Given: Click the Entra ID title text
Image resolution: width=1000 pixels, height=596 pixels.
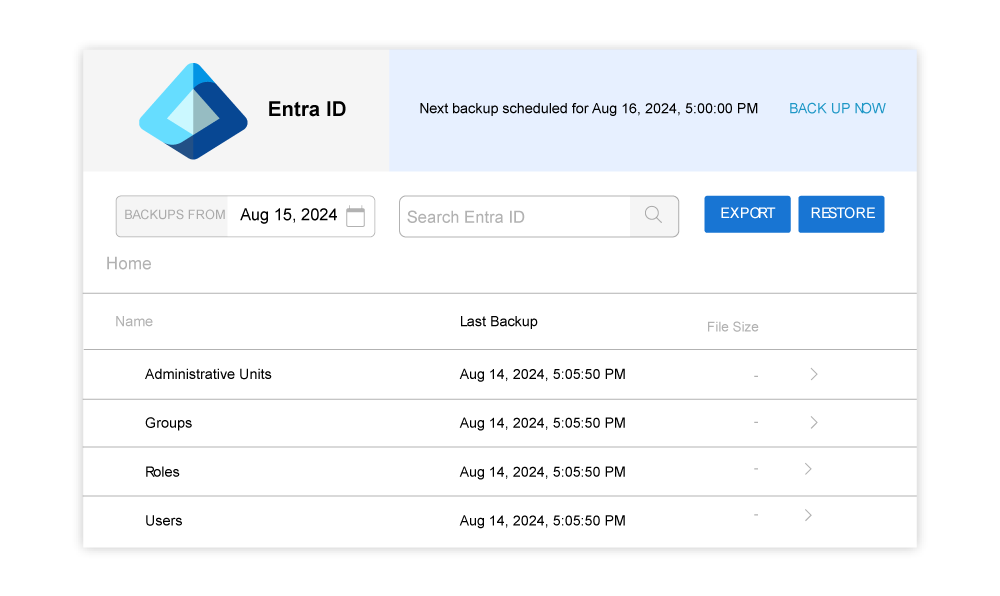Looking at the screenshot, I should click(307, 109).
